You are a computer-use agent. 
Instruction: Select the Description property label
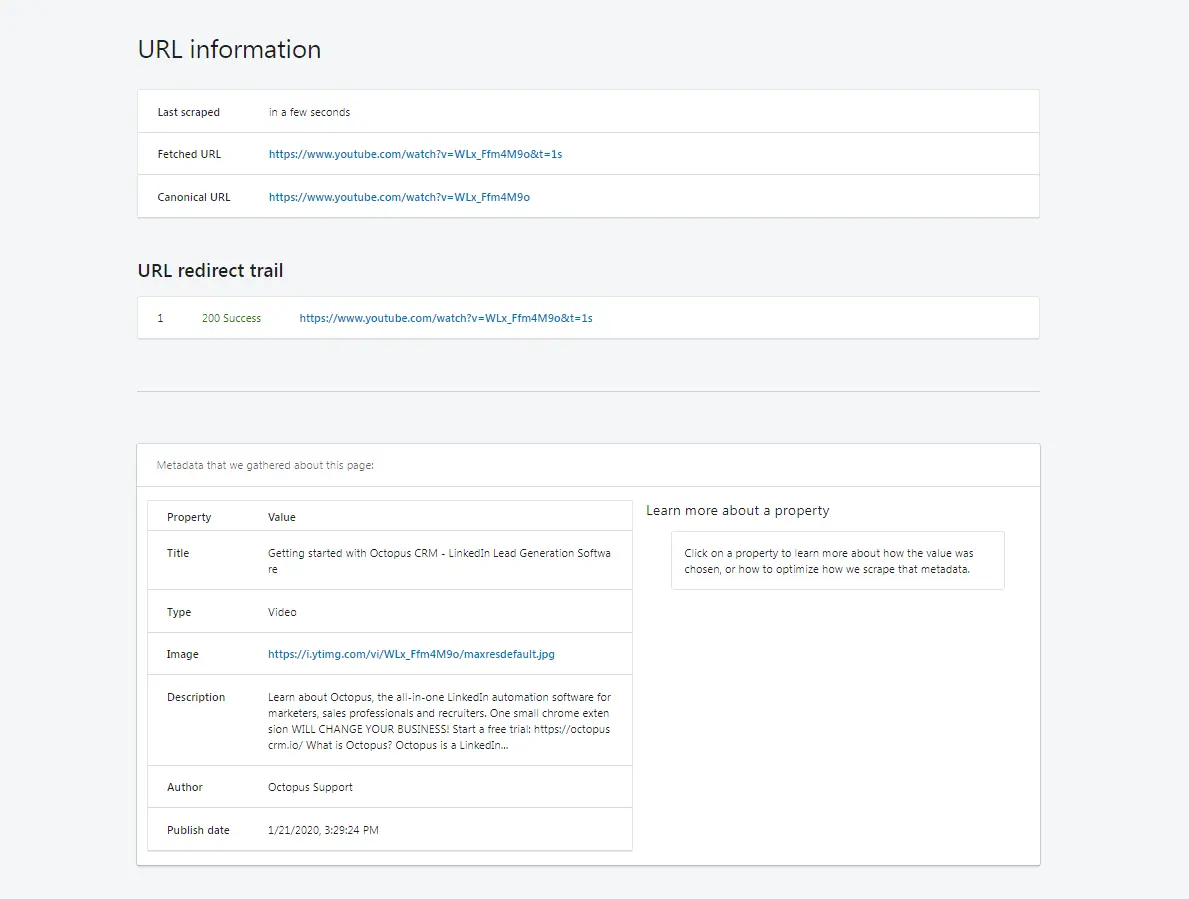196,697
